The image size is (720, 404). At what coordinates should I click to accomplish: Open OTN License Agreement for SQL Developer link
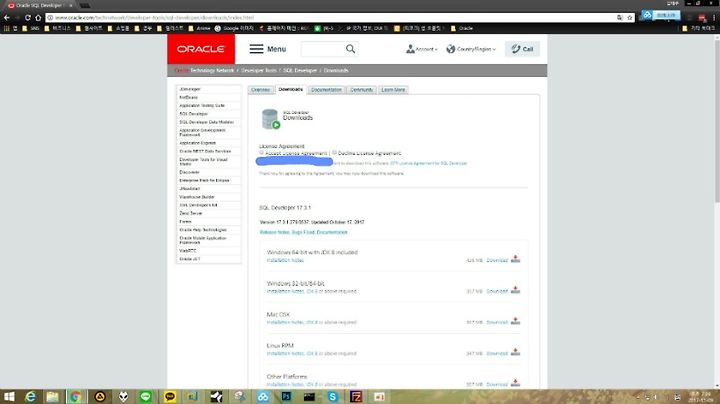(428, 163)
